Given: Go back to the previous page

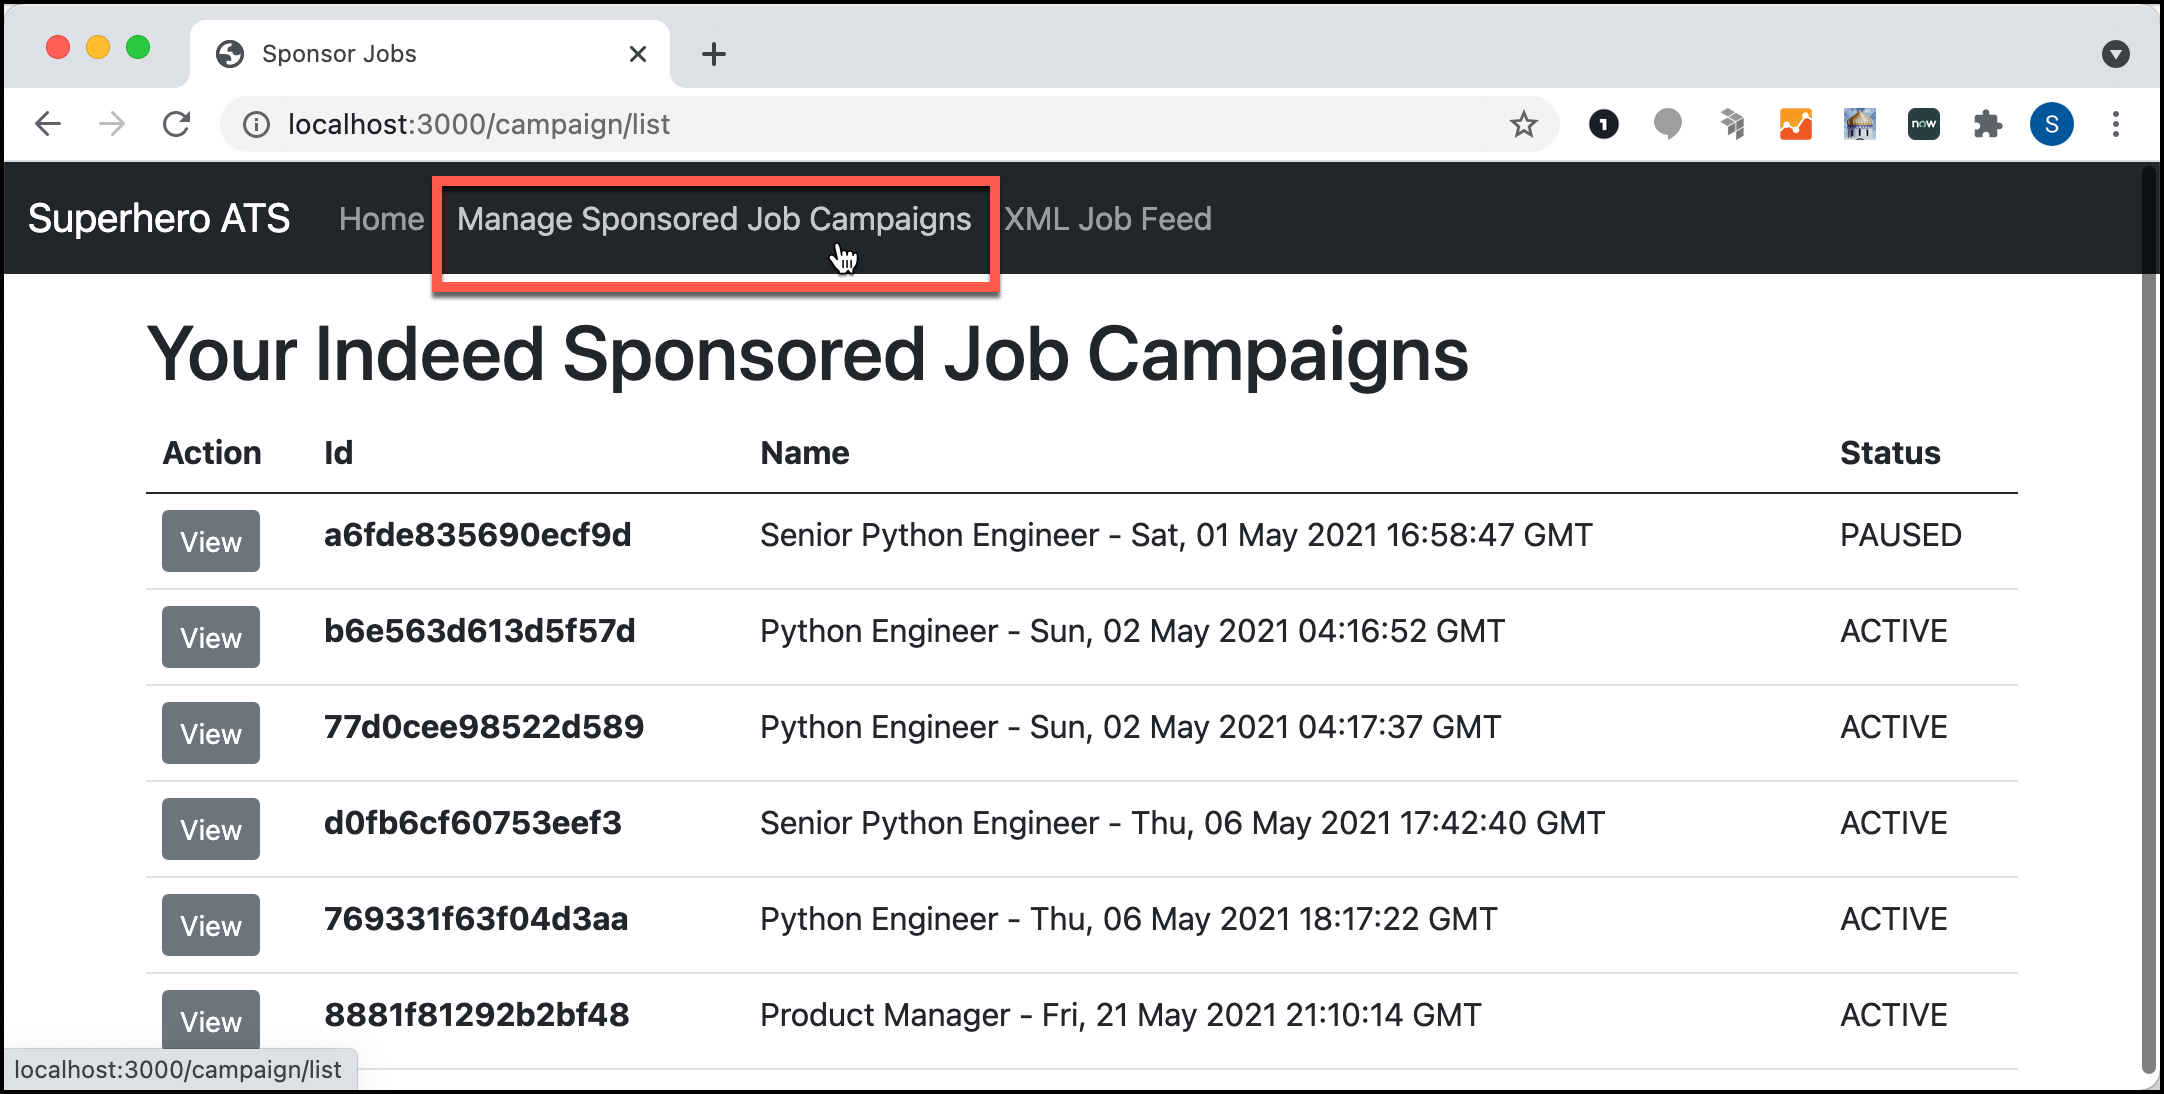Looking at the screenshot, I should click(48, 124).
